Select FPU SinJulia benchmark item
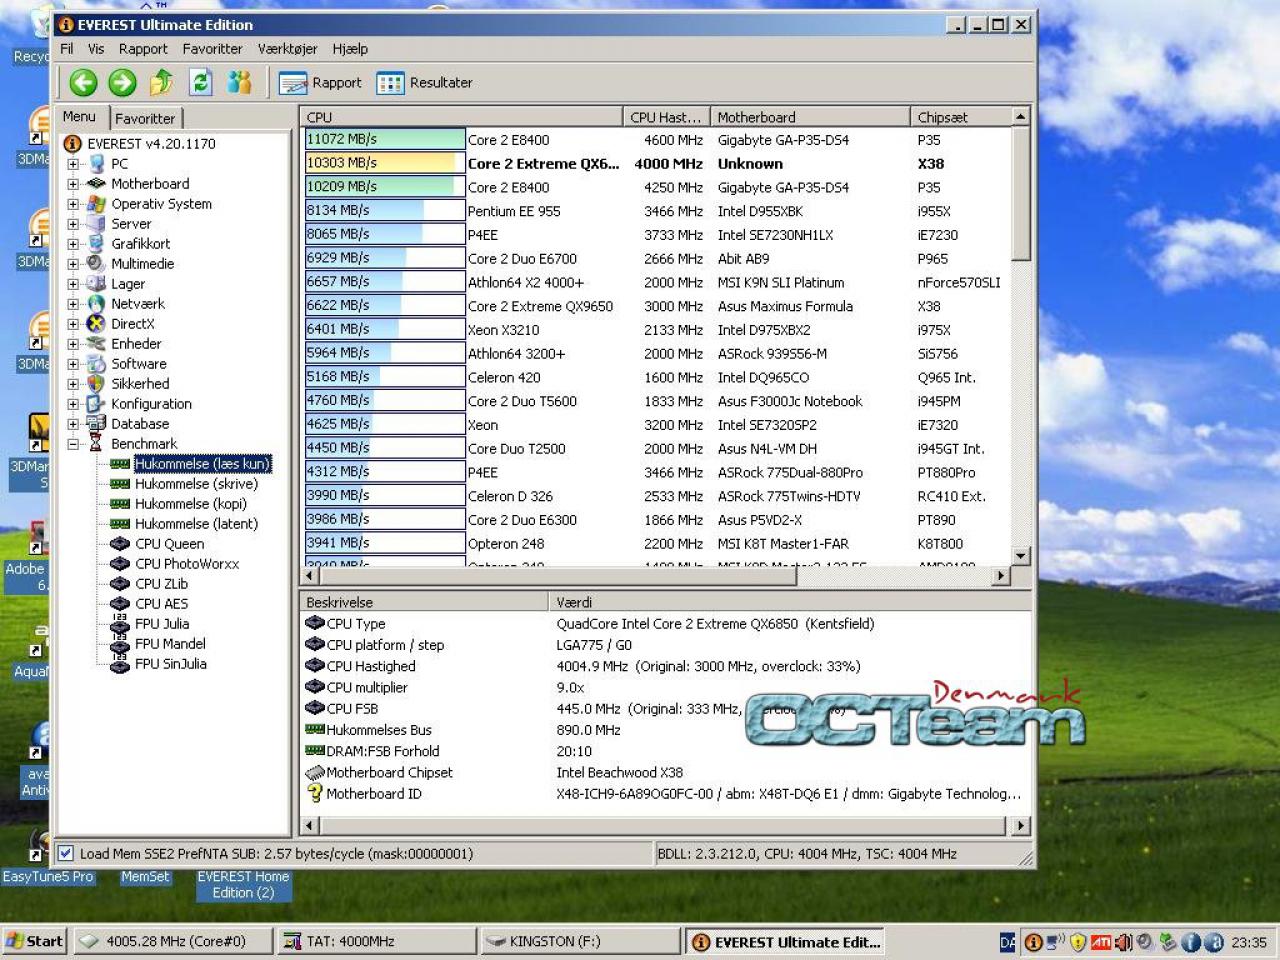1280x960 pixels. pos(171,664)
